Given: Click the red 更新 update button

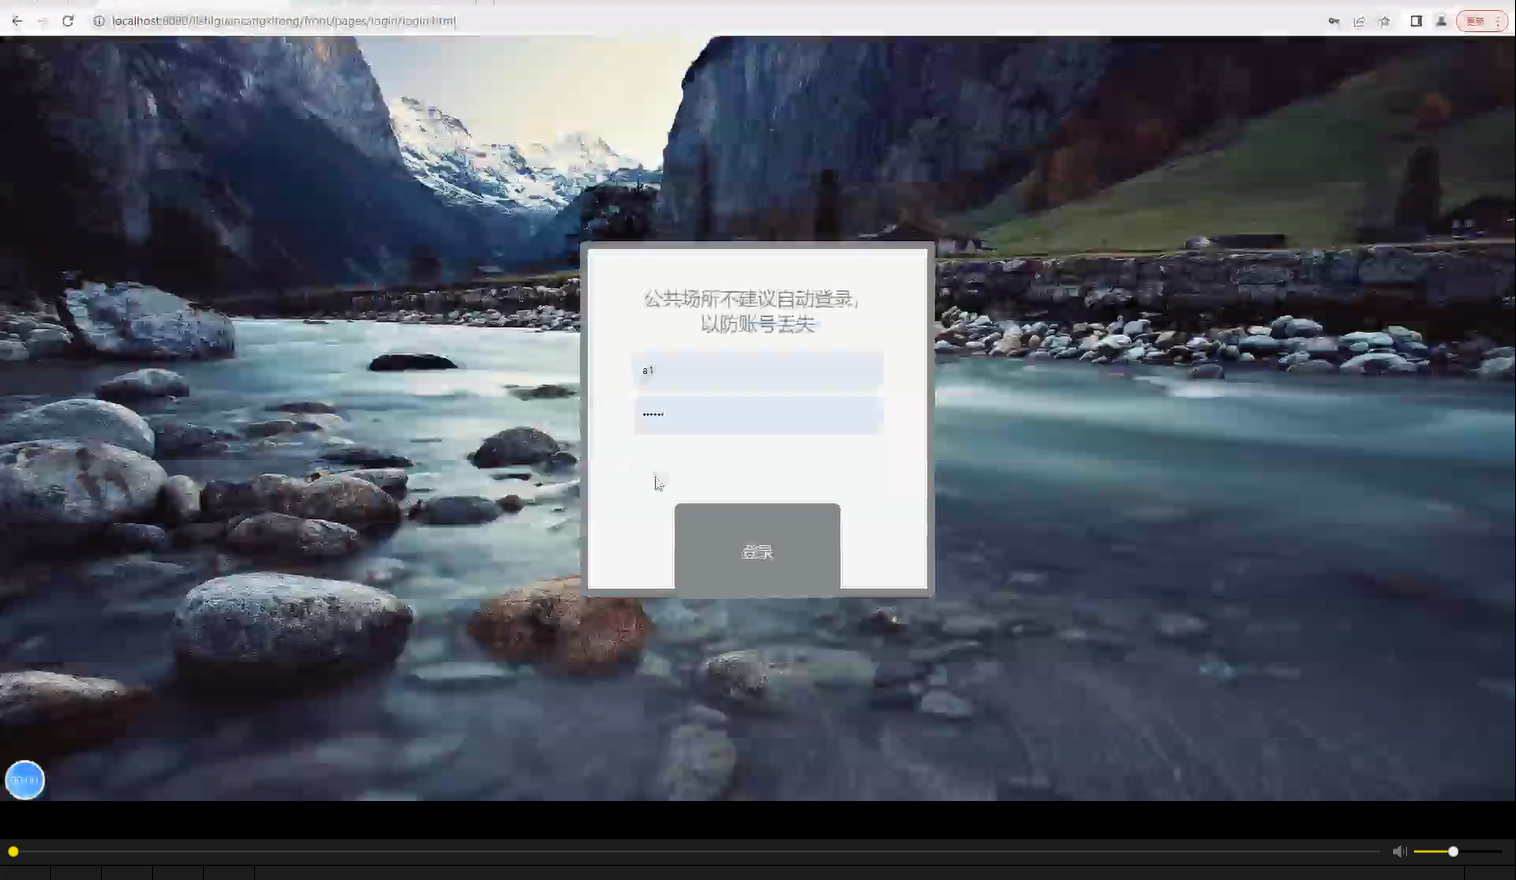Looking at the screenshot, I should pos(1474,21).
